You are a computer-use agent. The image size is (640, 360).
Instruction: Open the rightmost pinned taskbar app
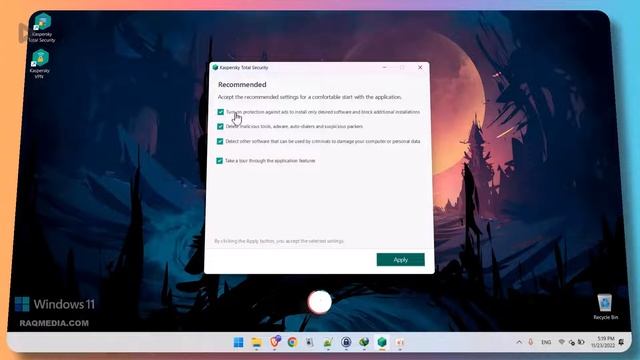tap(400, 342)
